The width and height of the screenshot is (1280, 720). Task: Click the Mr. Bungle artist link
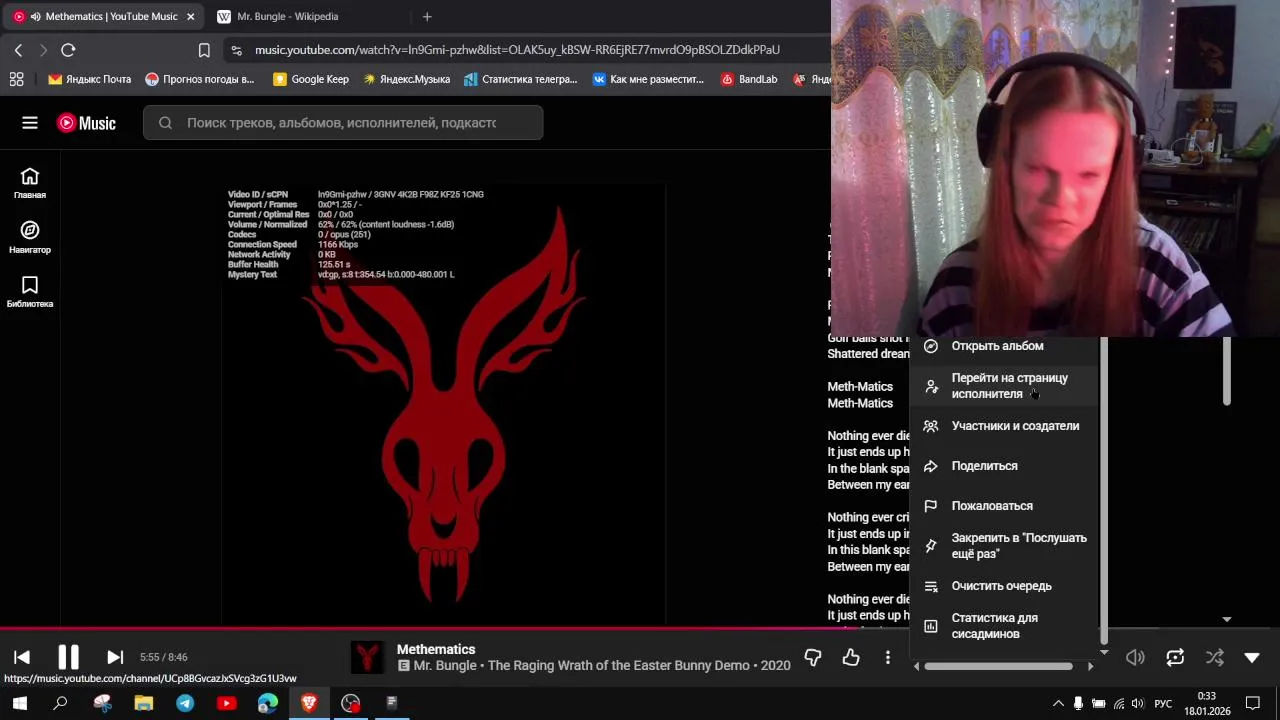[x=446, y=665]
